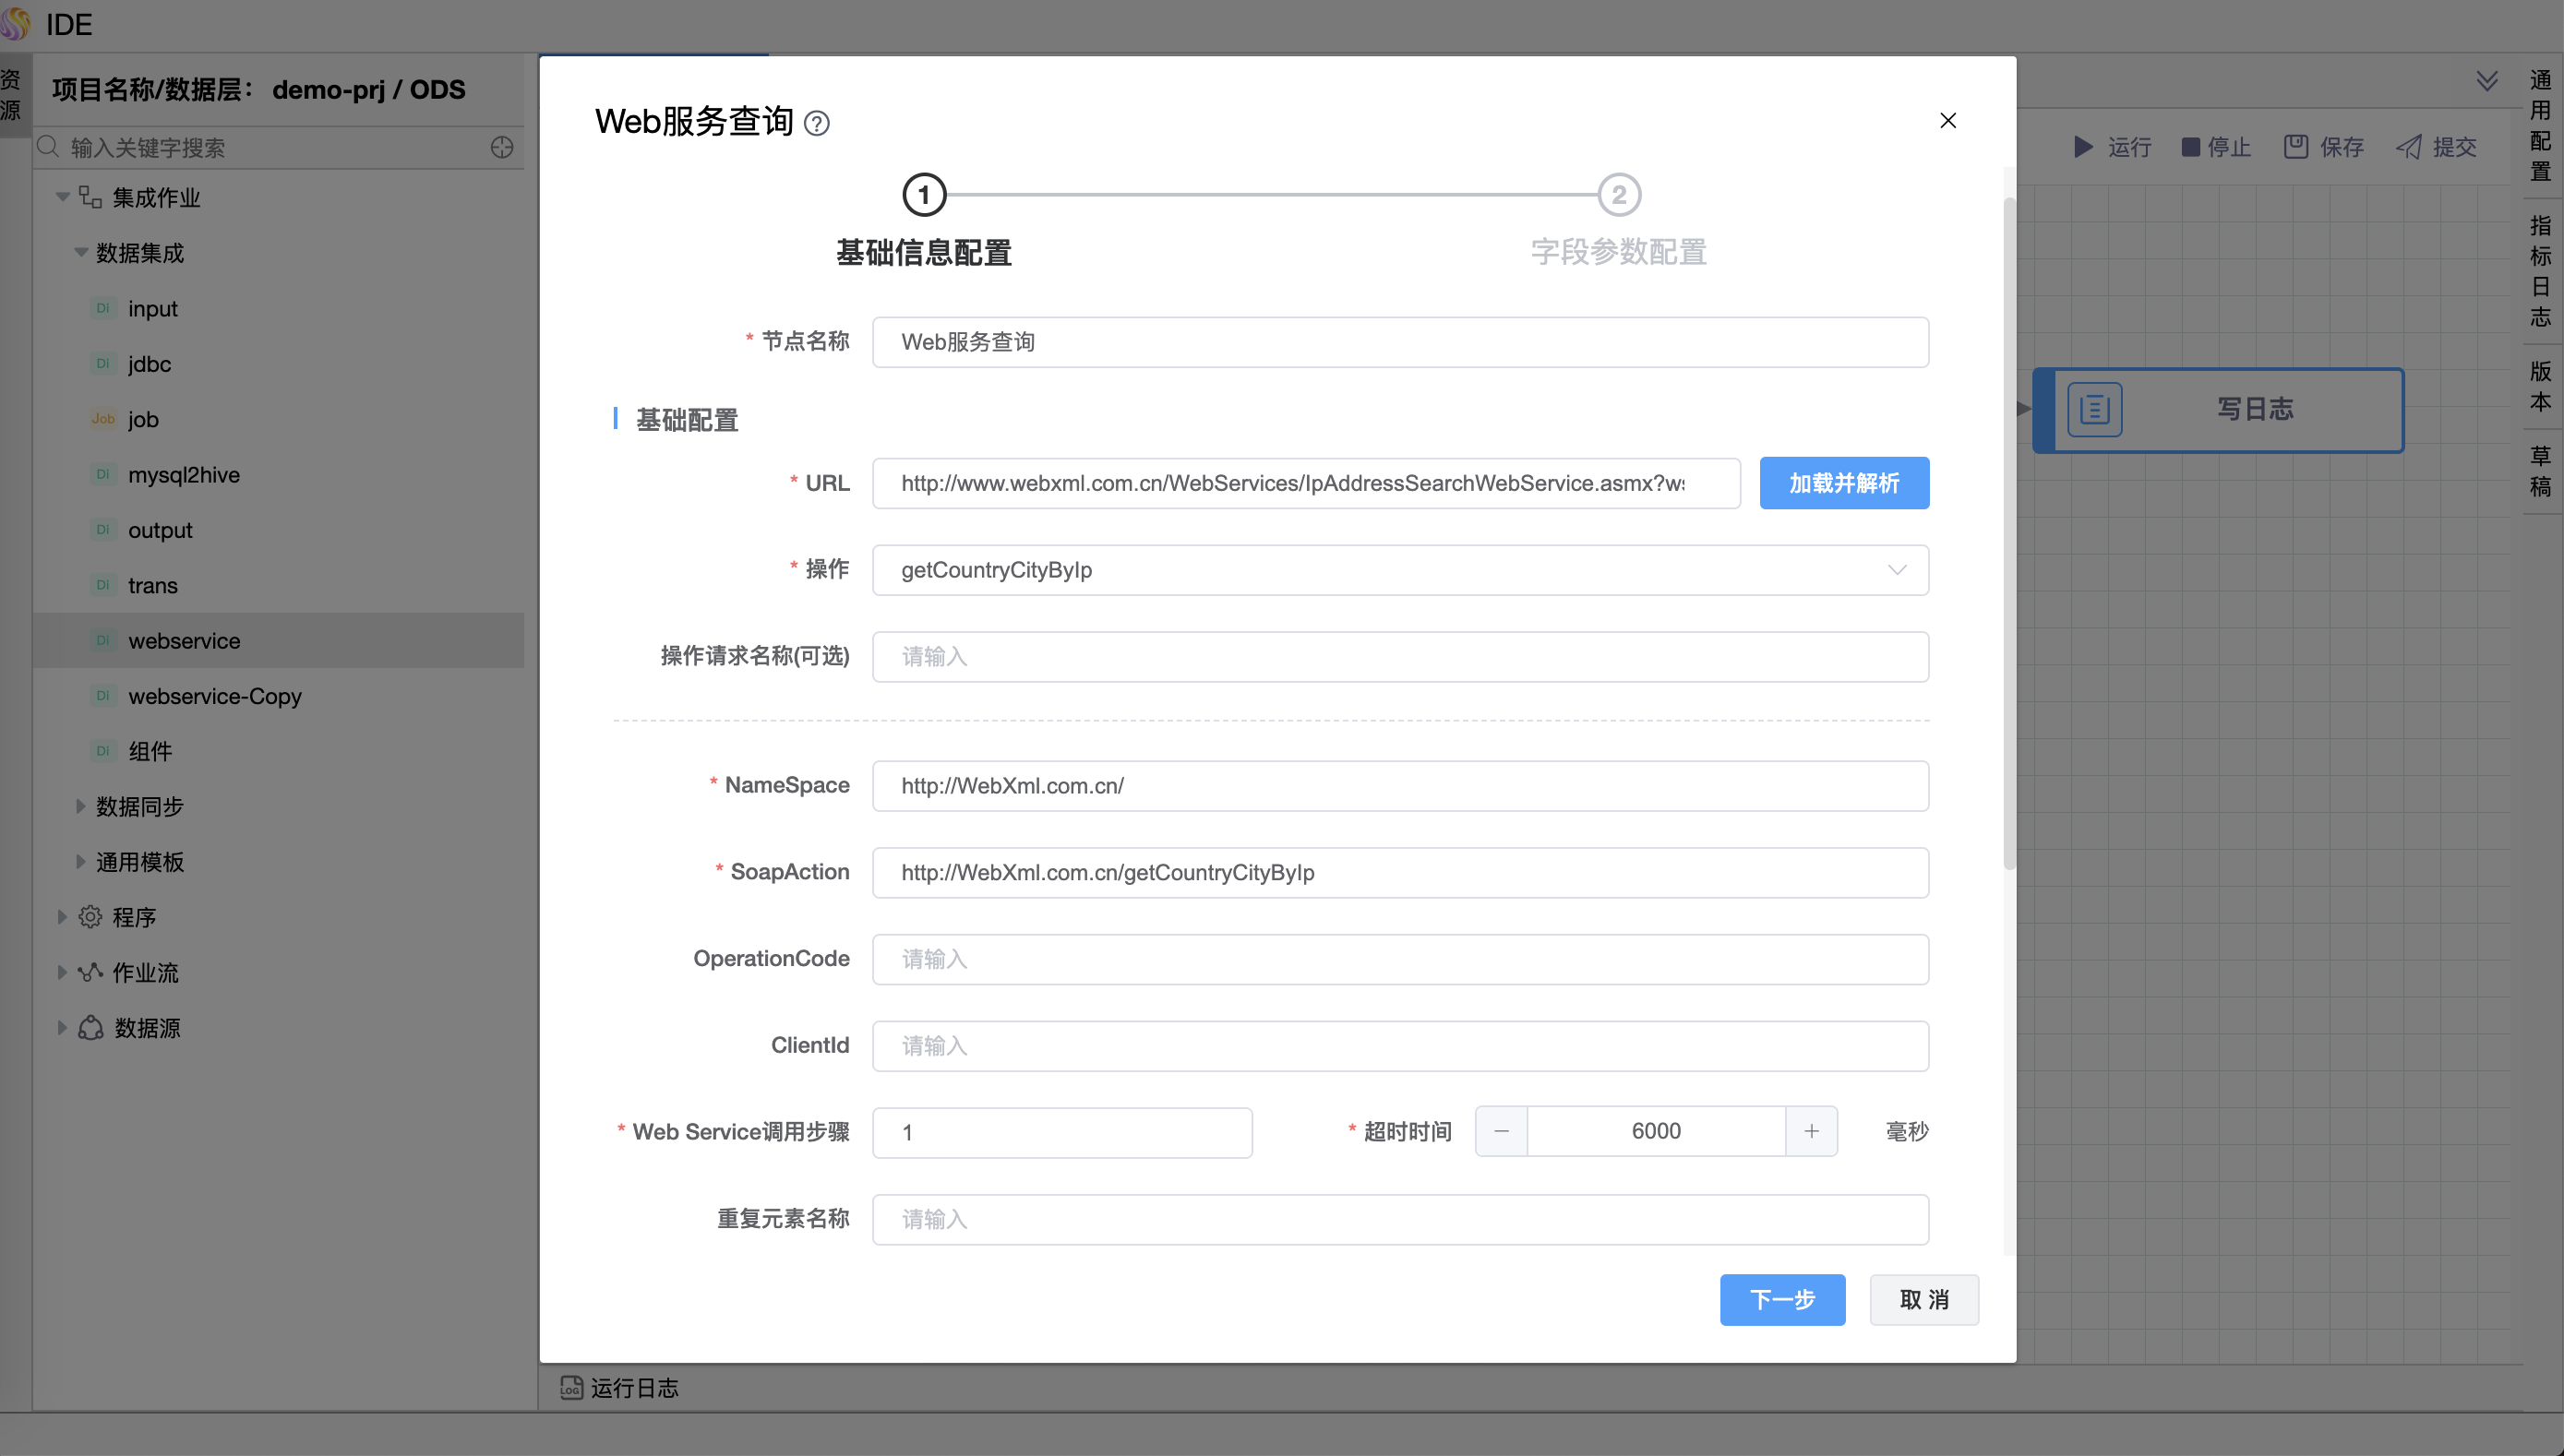Click the Submit paper plane icon
Viewport: 2564px width, 1456px height.
pyautogui.click(x=2409, y=147)
